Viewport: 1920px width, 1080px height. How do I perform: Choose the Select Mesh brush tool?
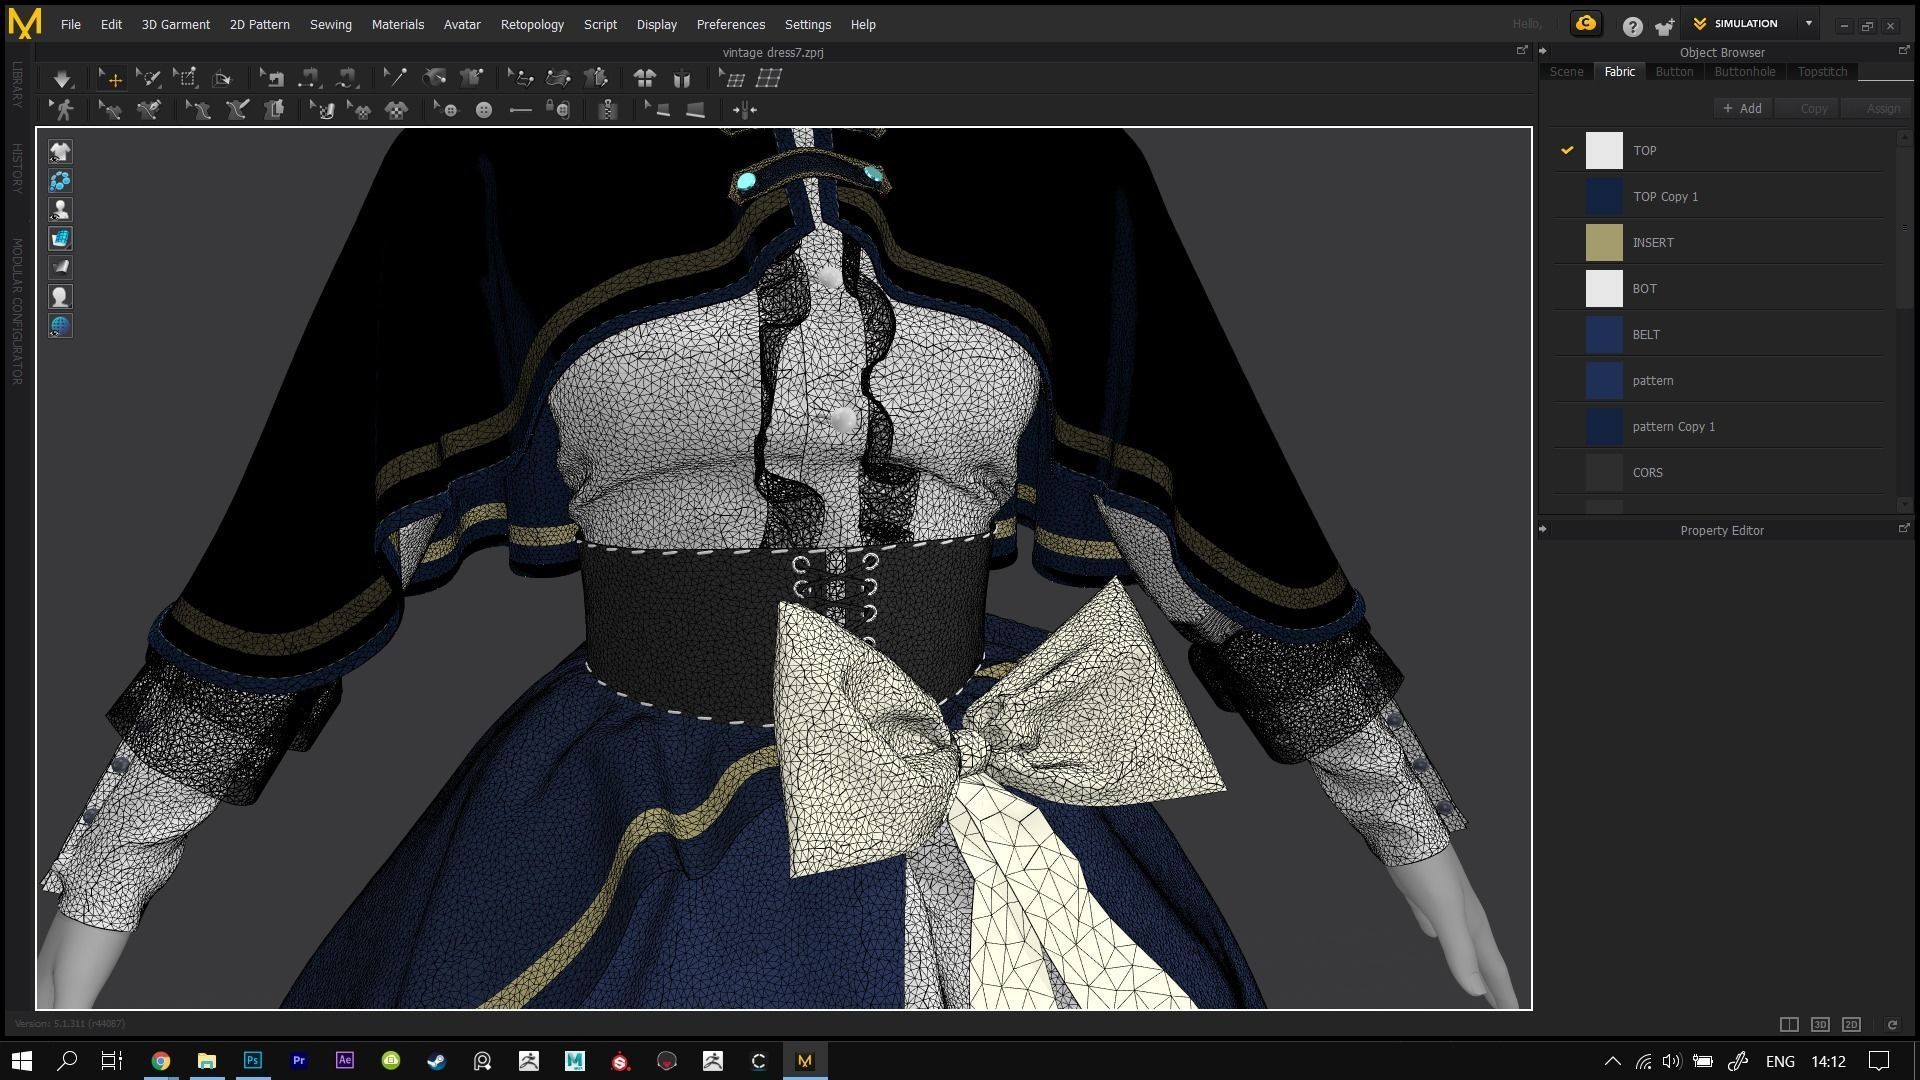pos(148,78)
